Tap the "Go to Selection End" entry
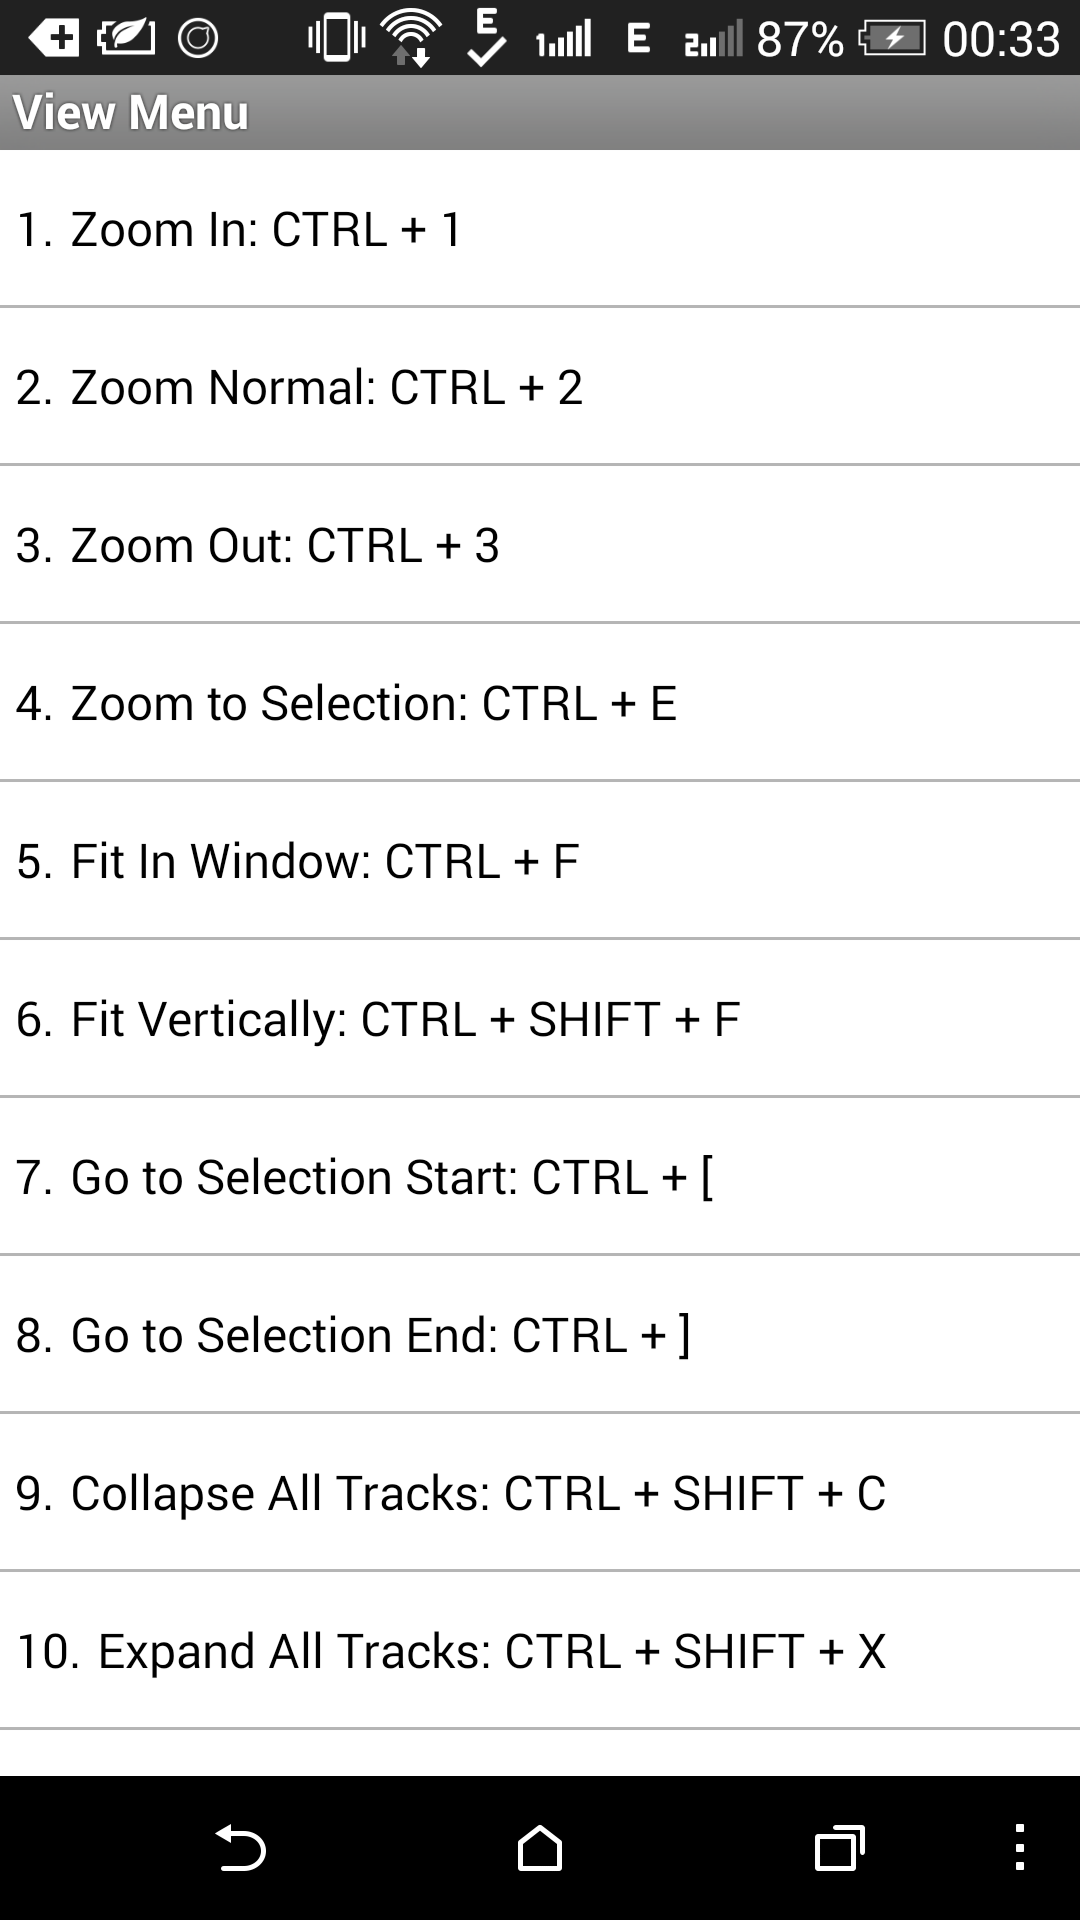 [x=540, y=1334]
